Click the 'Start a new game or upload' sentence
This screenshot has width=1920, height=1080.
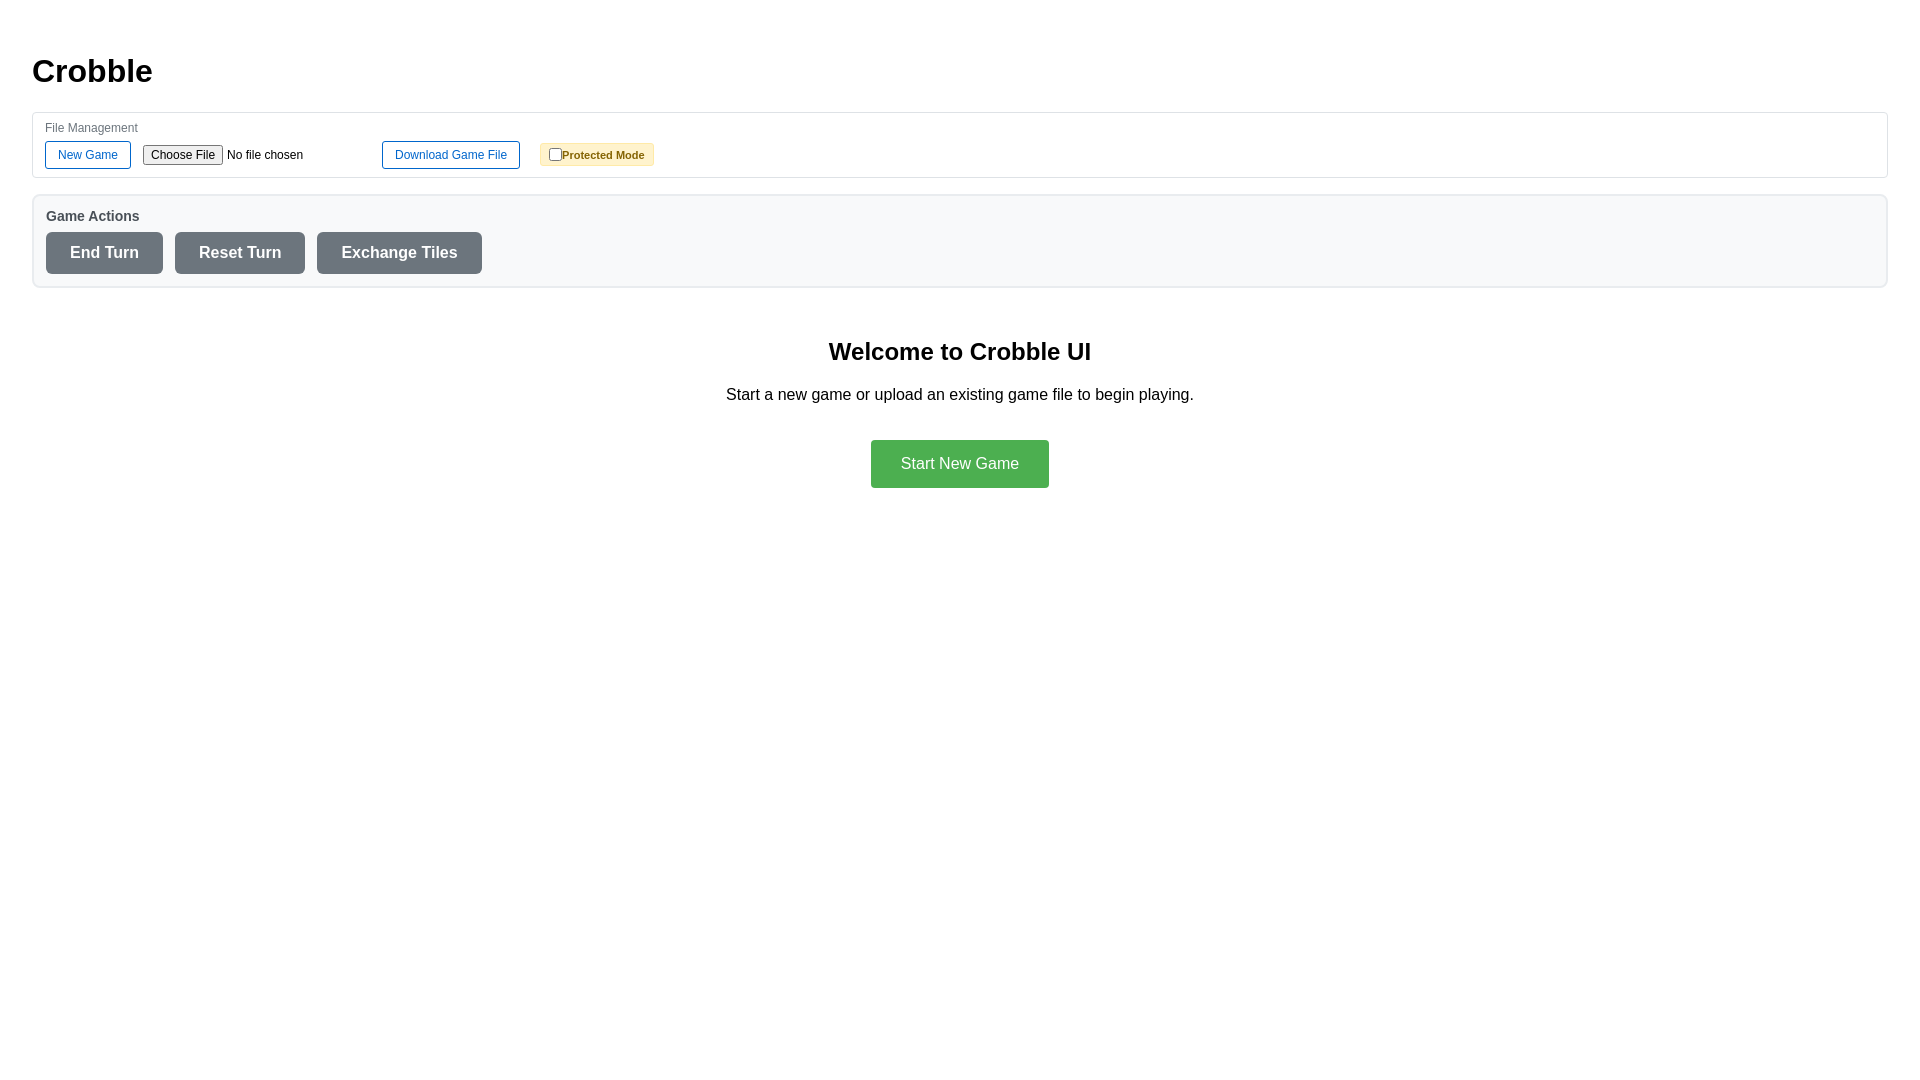(x=960, y=395)
